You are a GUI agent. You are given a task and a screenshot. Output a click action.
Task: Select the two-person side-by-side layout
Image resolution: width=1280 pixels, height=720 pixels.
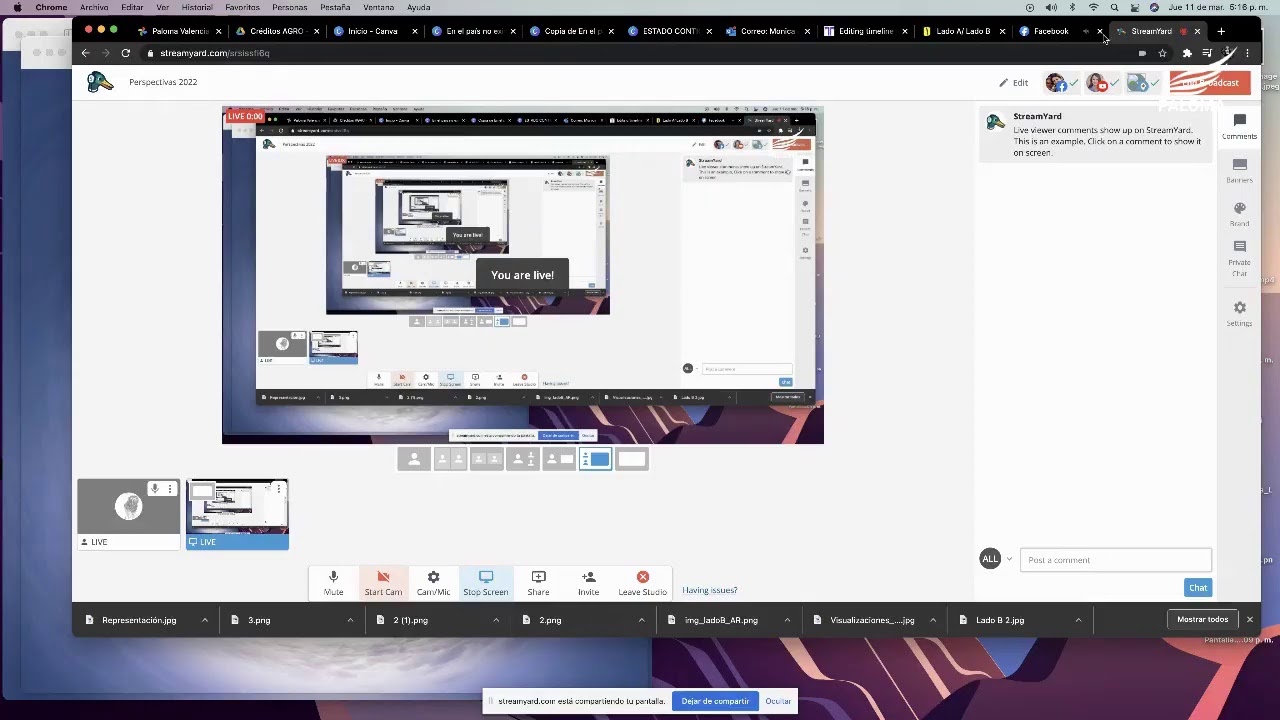(x=486, y=459)
